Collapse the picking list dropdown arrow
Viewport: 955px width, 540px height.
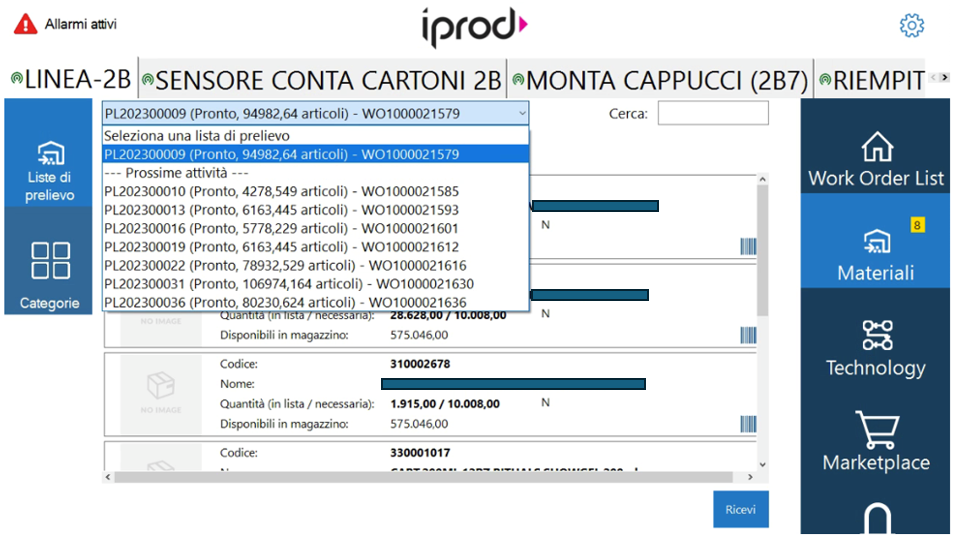pos(522,113)
